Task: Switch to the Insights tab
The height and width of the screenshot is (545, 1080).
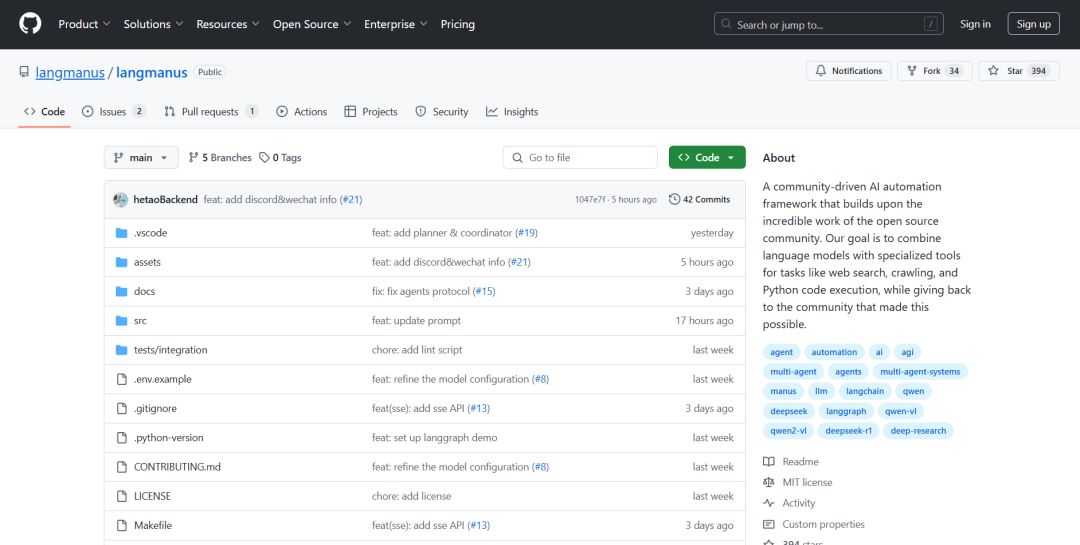Action: pyautogui.click(x=512, y=112)
